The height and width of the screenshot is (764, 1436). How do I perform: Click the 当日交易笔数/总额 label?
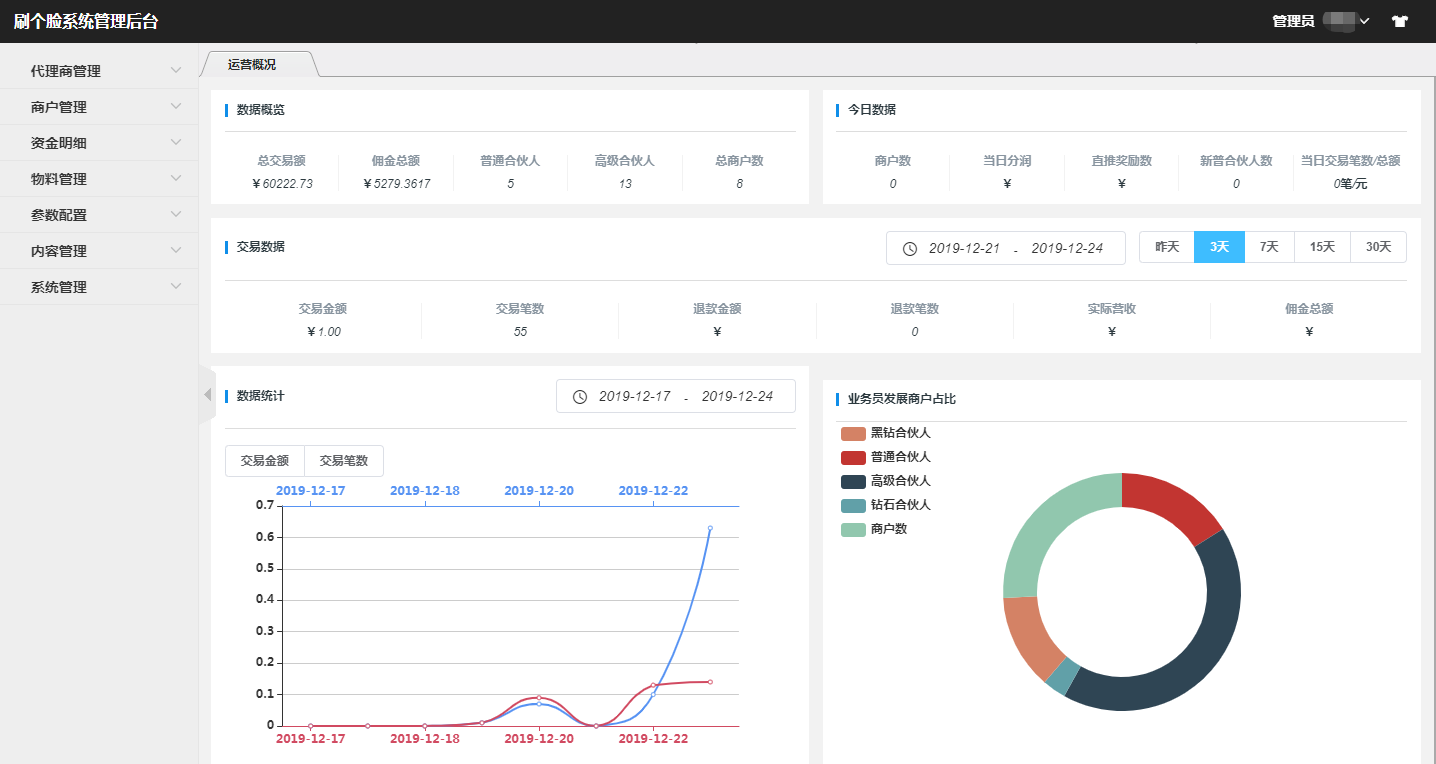point(1349,160)
